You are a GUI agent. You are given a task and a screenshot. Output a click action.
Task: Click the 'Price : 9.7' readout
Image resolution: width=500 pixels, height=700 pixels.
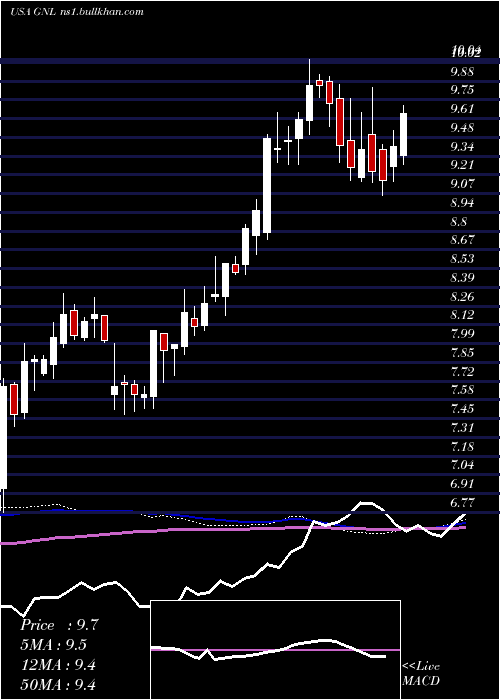click(58, 625)
